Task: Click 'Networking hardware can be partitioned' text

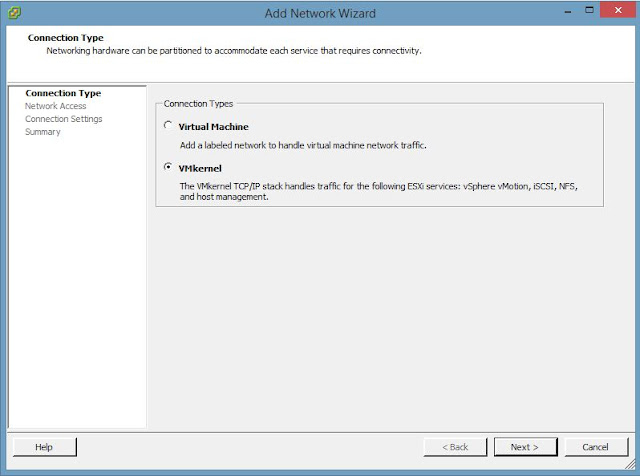Action: (233, 51)
